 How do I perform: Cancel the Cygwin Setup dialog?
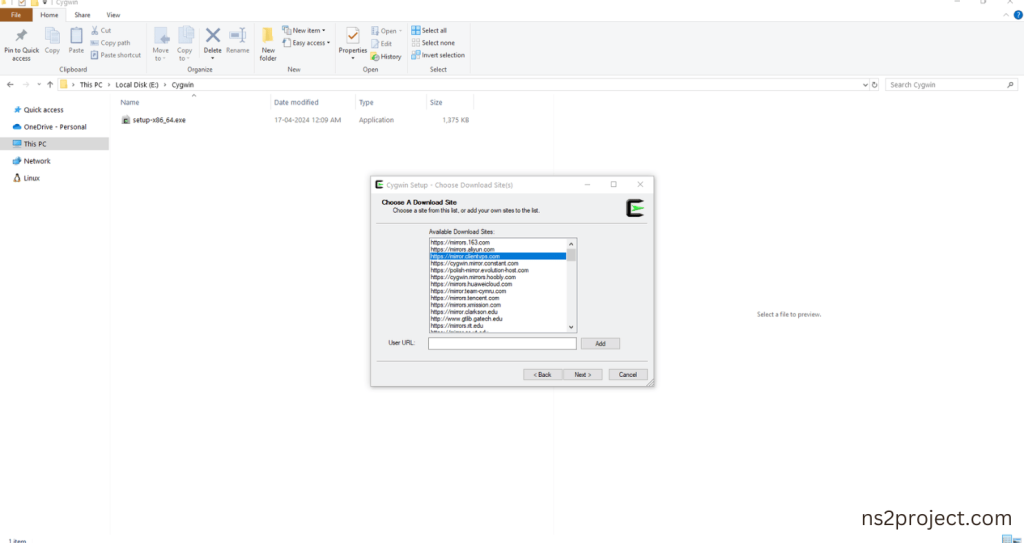click(628, 374)
